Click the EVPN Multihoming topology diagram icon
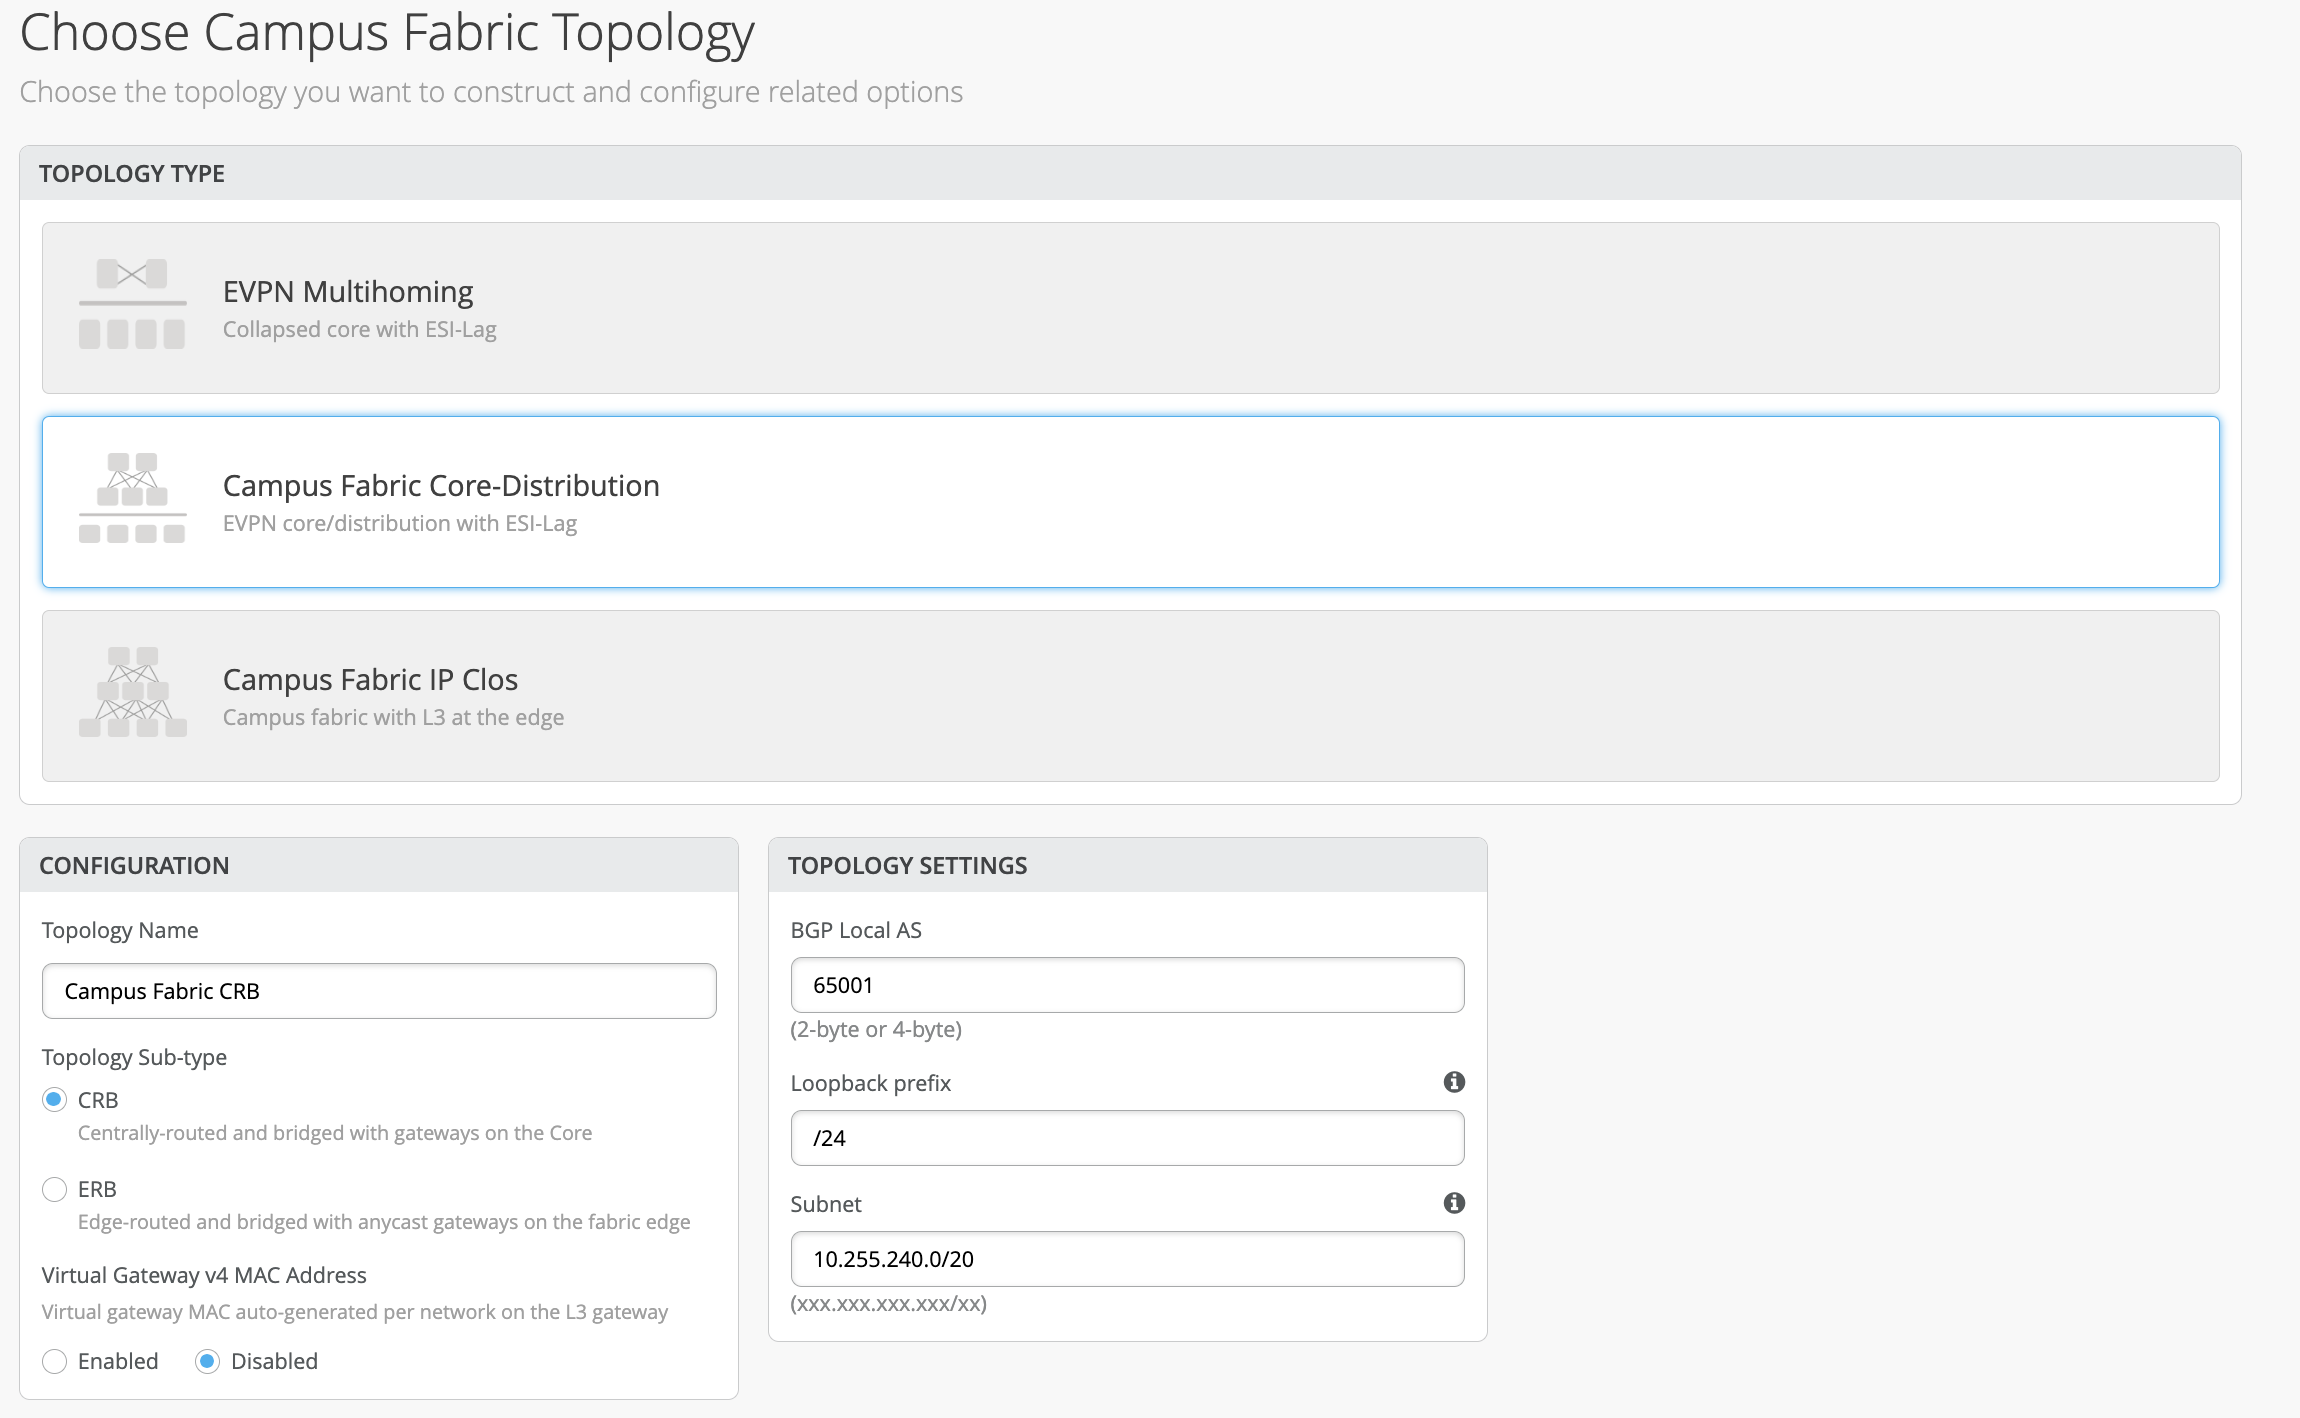This screenshot has width=2300, height=1418. click(132, 304)
